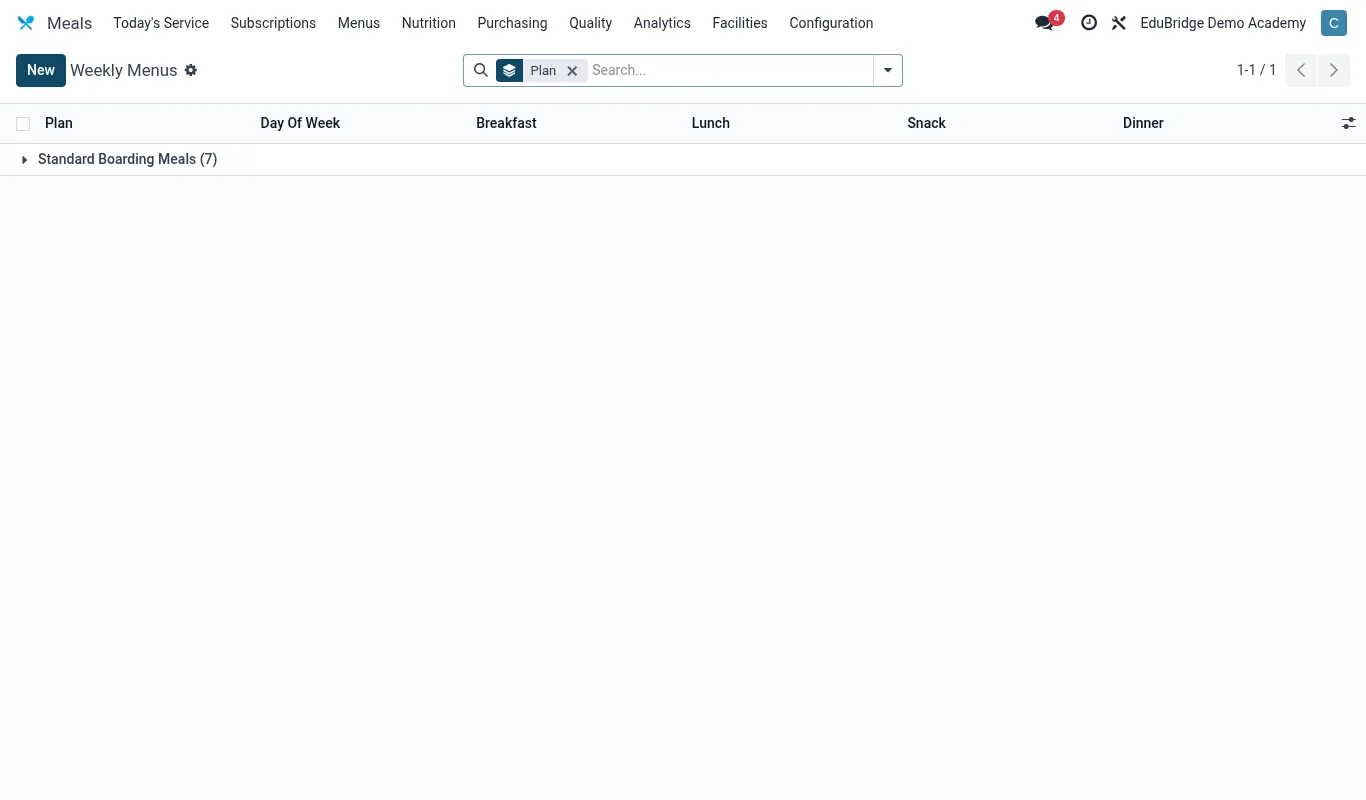Open the Weekly Menus gear settings icon
Image resolution: width=1366 pixels, height=800 pixels.
coord(191,70)
